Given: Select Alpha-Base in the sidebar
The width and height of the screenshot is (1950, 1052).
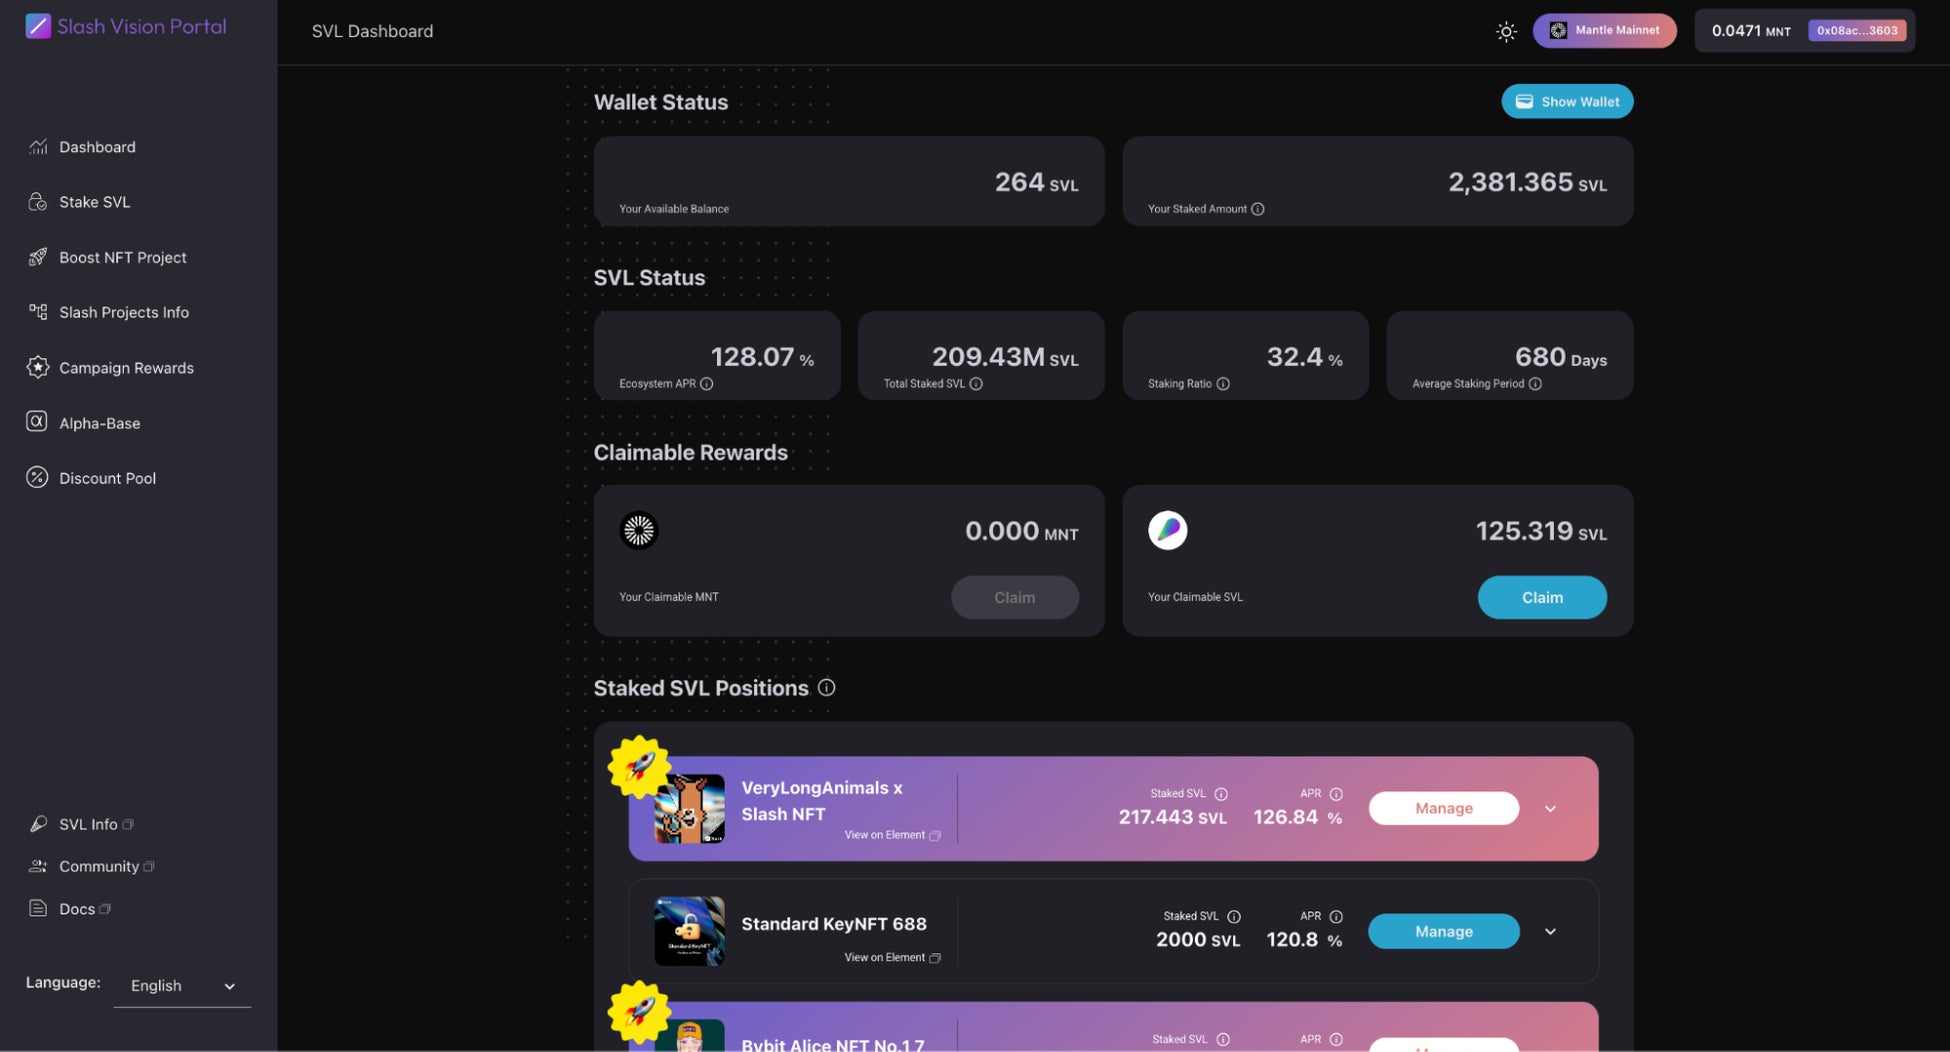Looking at the screenshot, I should pos(99,423).
